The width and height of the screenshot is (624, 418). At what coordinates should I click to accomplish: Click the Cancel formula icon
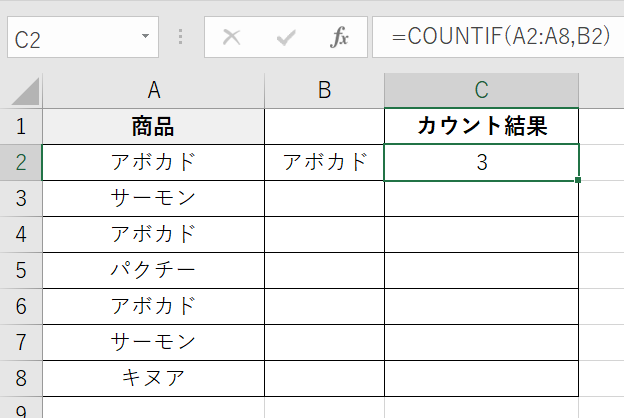[232, 38]
